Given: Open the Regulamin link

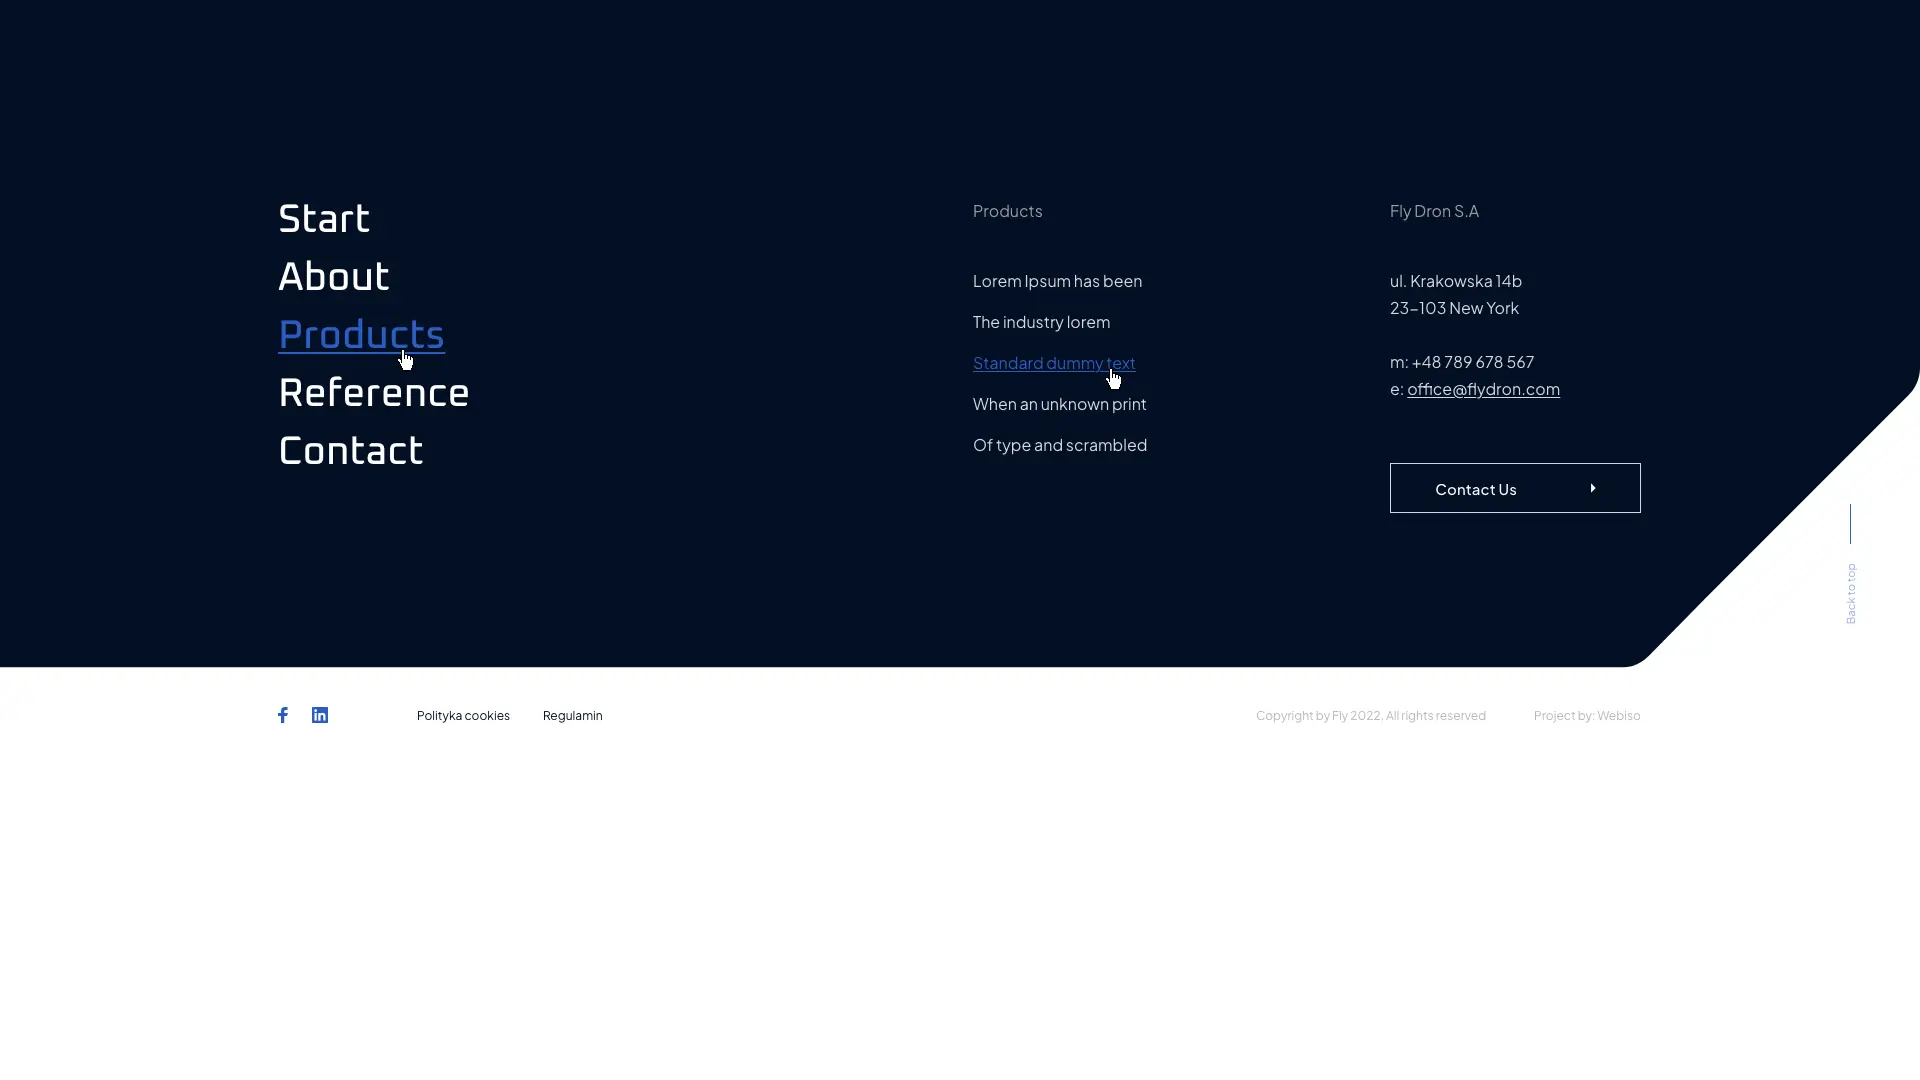Looking at the screenshot, I should point(572,716).
